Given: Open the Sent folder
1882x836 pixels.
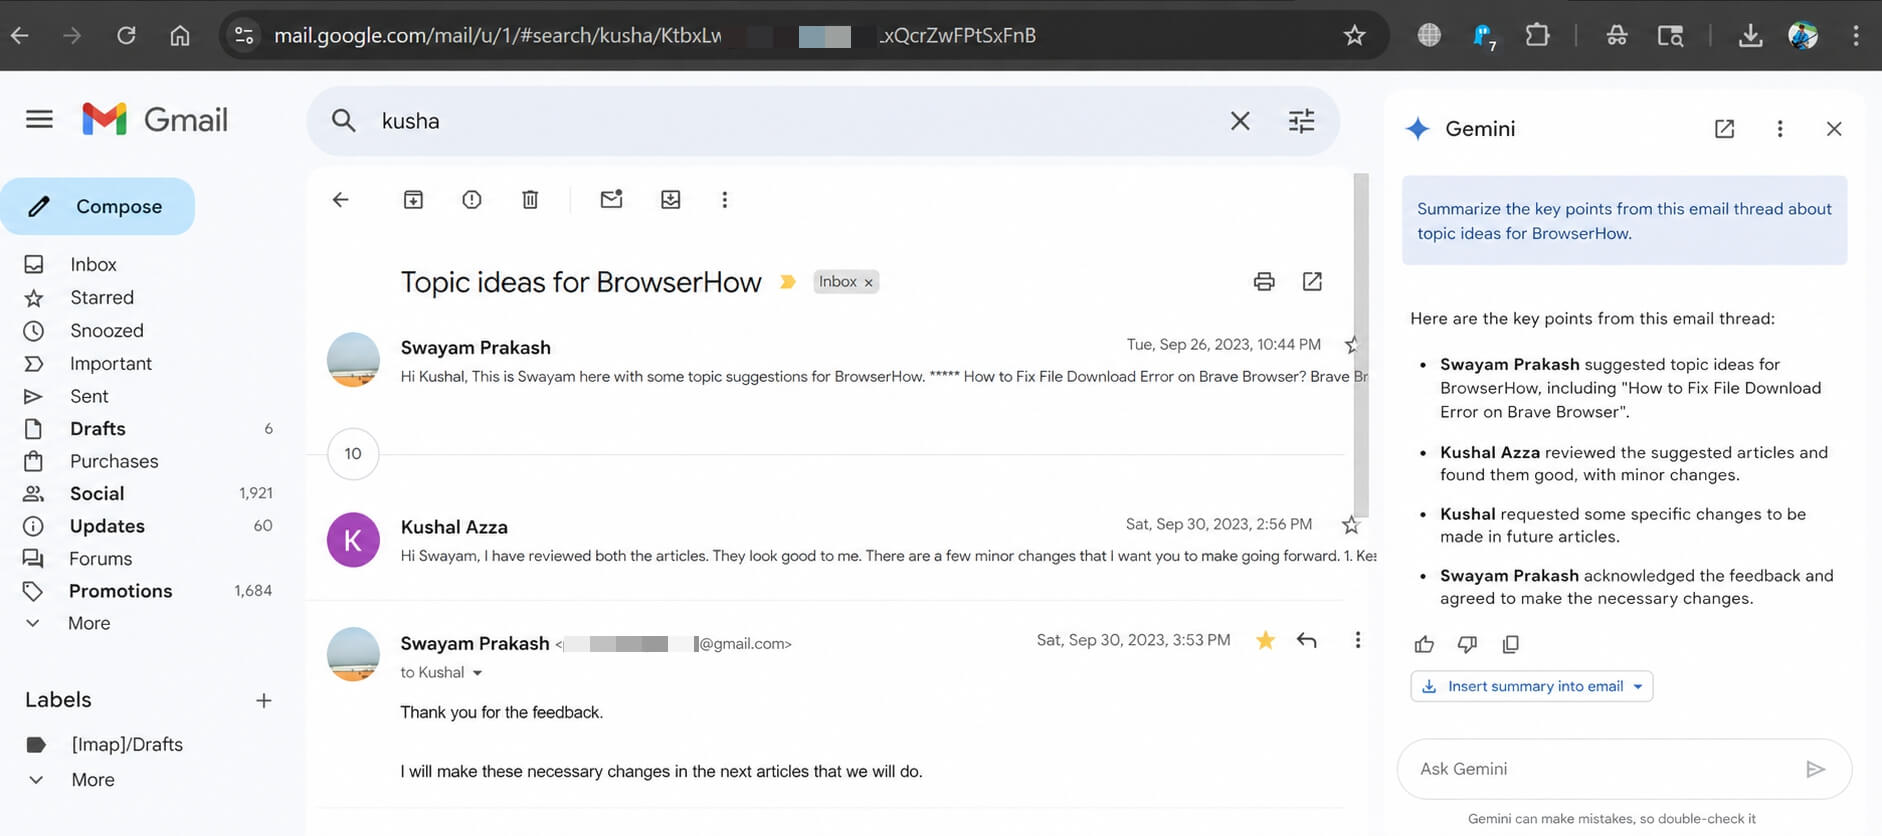Looking at the screenshot, I should tap(89, 397).
